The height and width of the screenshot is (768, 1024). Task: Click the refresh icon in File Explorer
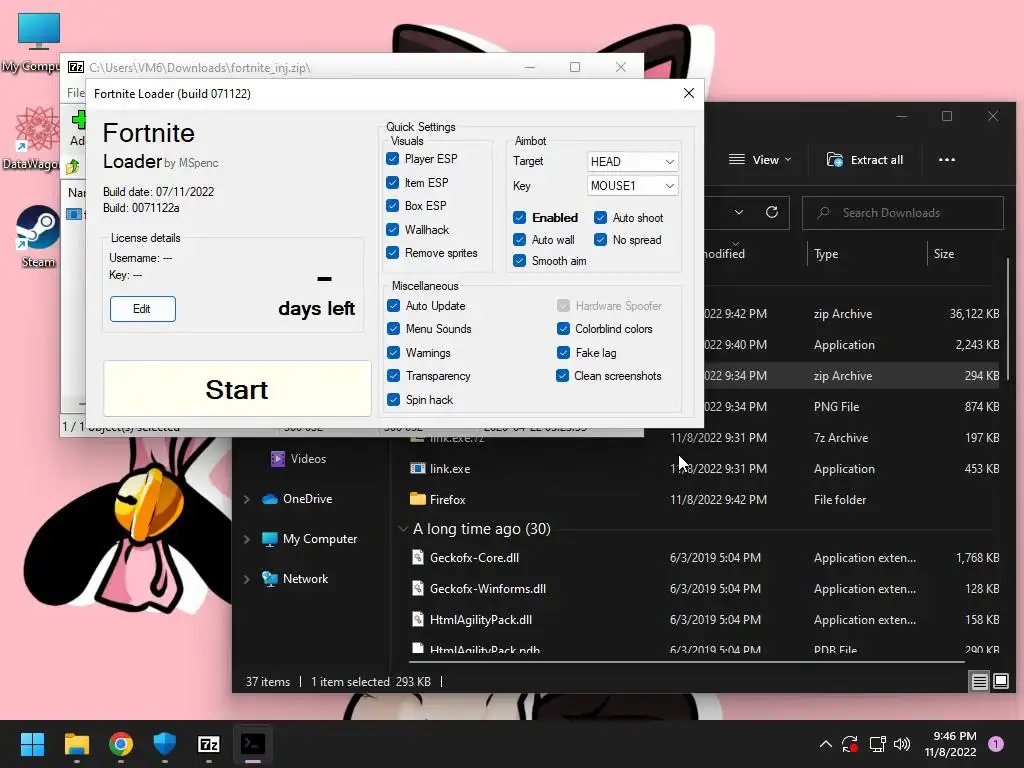tap(772, 212)
